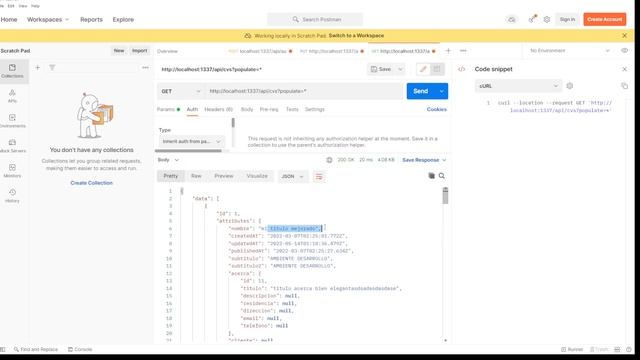This screenshot has width=640, height=360.
Task: Open the No Environment dropdown
Action: coord(570,51)
